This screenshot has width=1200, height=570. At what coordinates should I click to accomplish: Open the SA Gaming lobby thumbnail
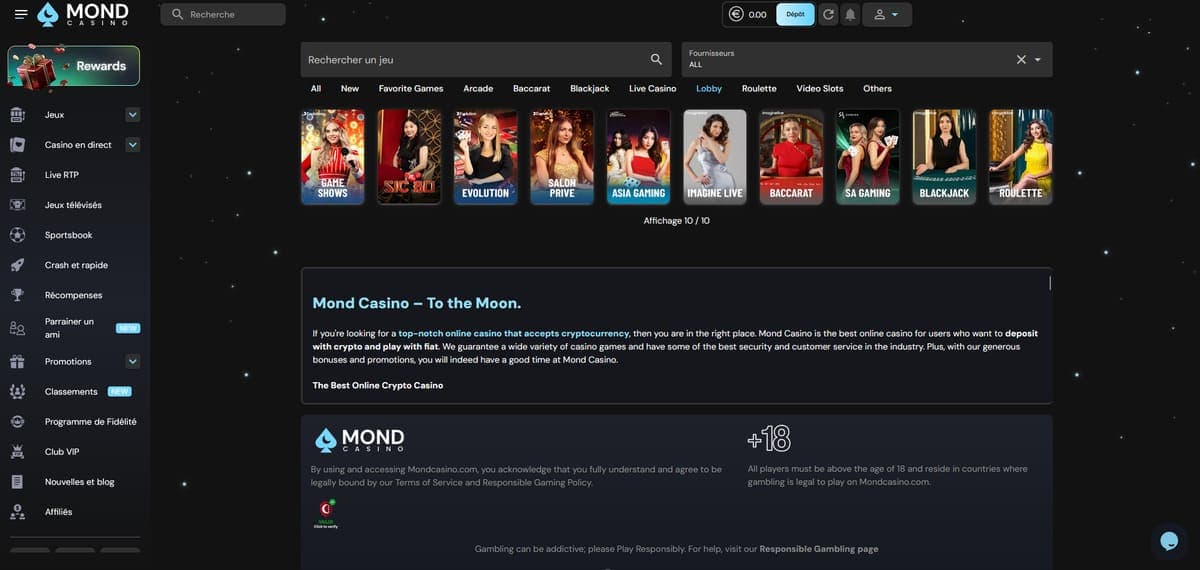click(868, 157)
